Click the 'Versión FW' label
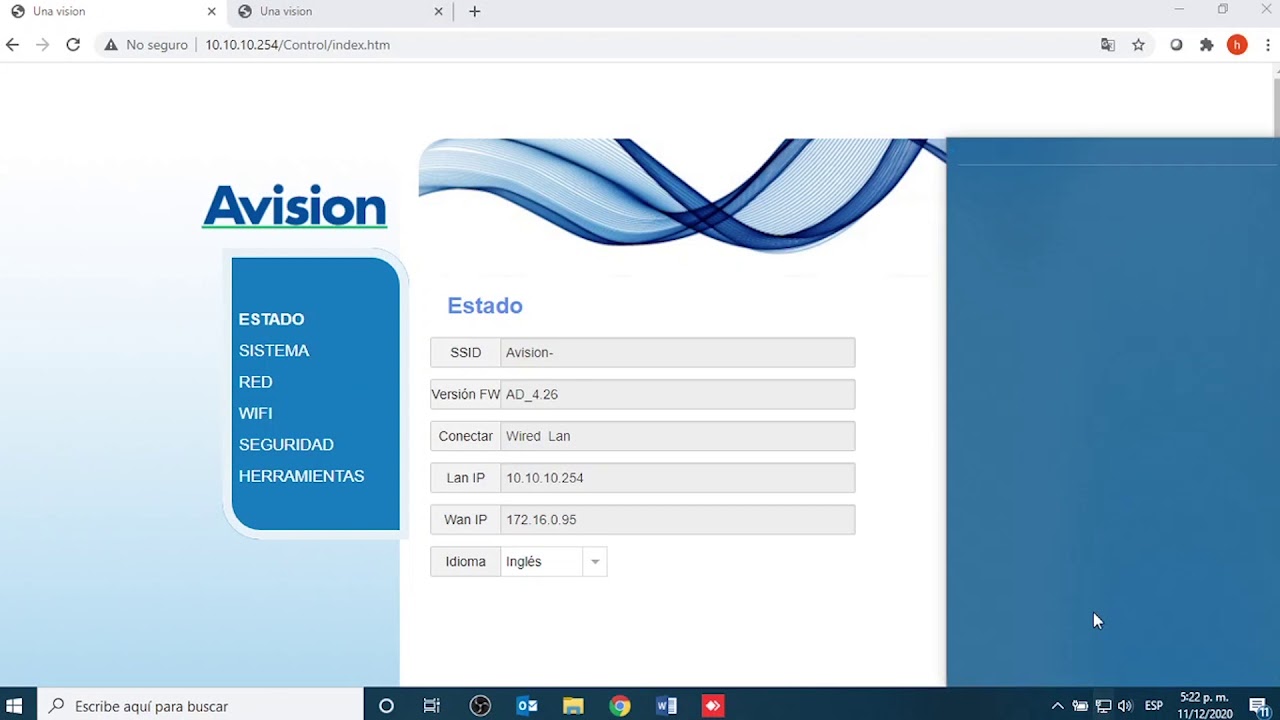Viewport: 1280px width, 720px height. point(465,395)
